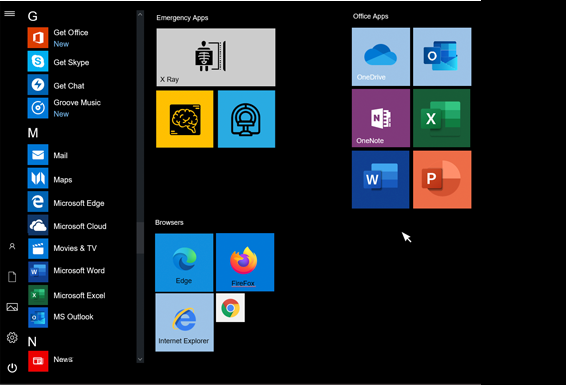Click the 'MS Outlook' label
566x385 pixels.
click(x=73, y=317)
